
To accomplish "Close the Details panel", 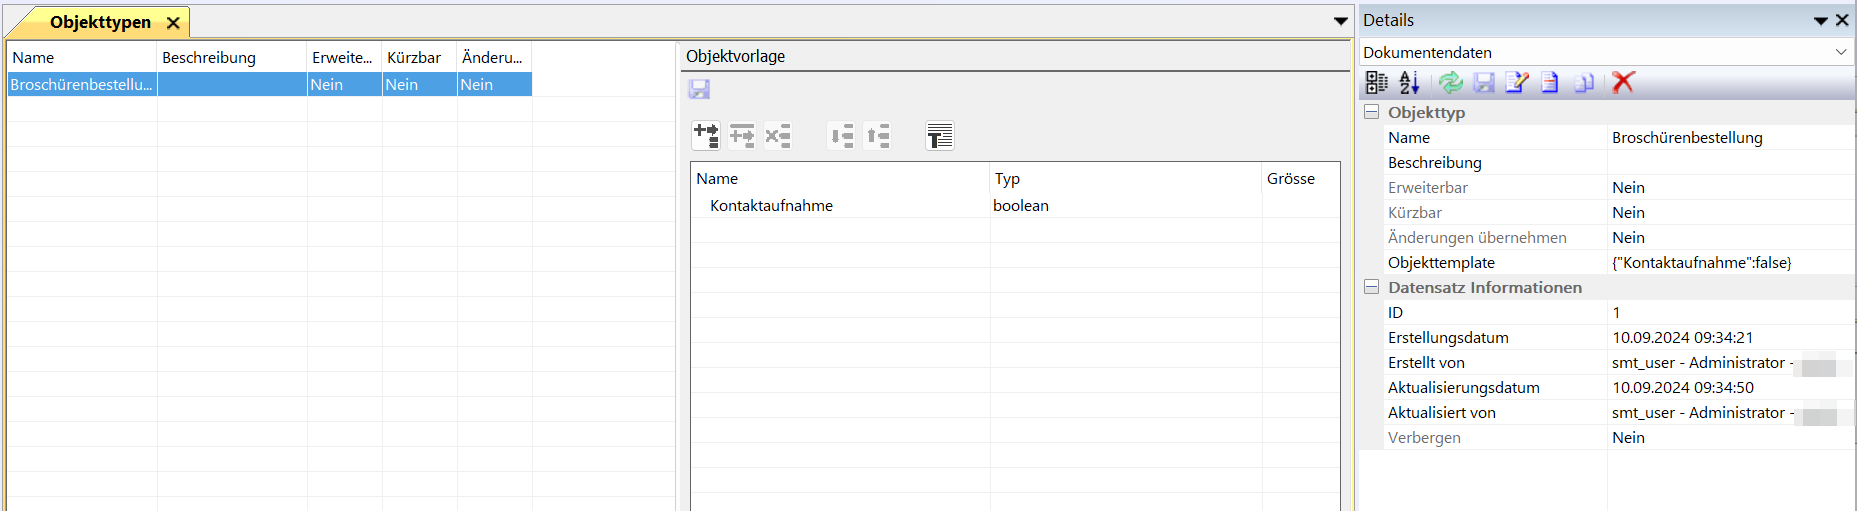I will click(x=1842, y=20).
